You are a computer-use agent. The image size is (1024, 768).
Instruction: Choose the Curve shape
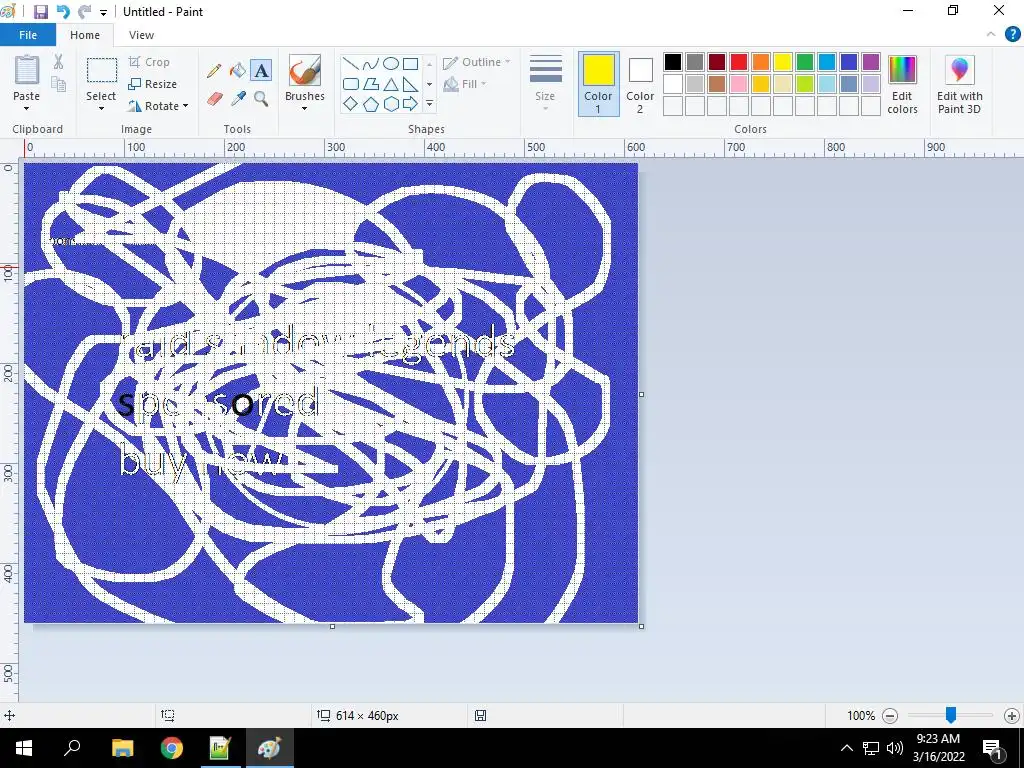(x=370, y=64)
